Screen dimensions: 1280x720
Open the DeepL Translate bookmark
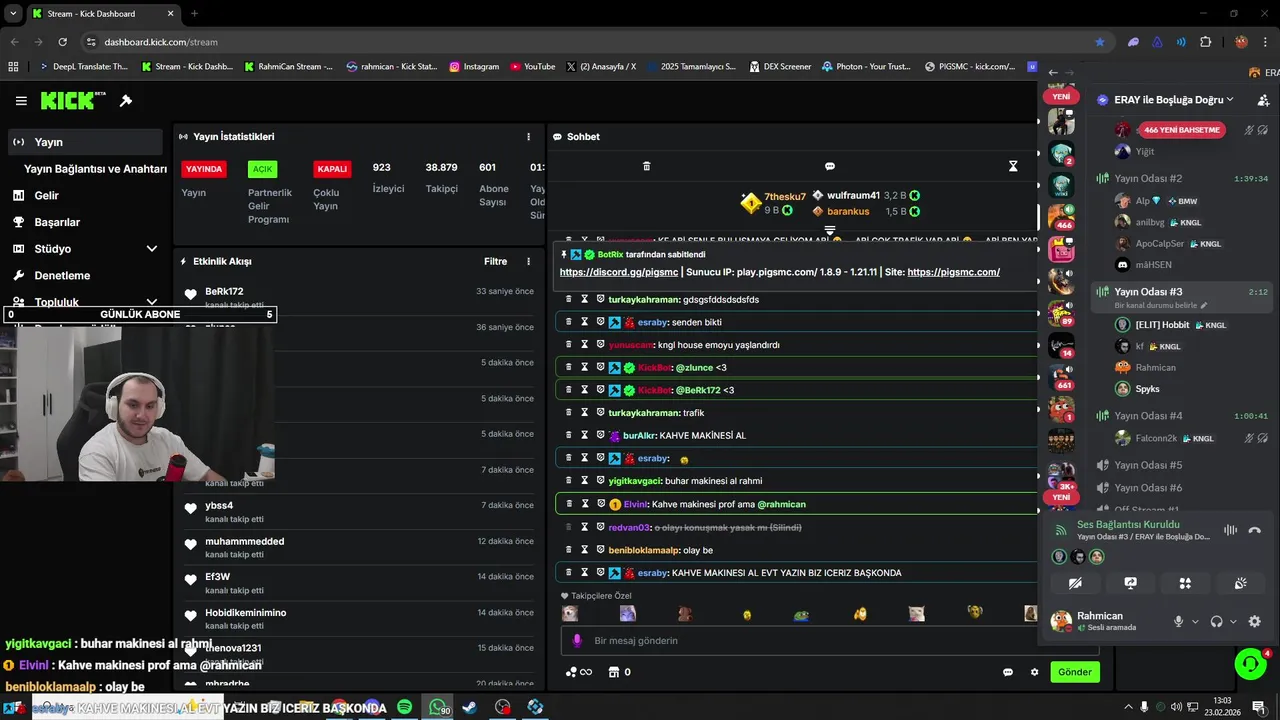click(x=83, y=67)
